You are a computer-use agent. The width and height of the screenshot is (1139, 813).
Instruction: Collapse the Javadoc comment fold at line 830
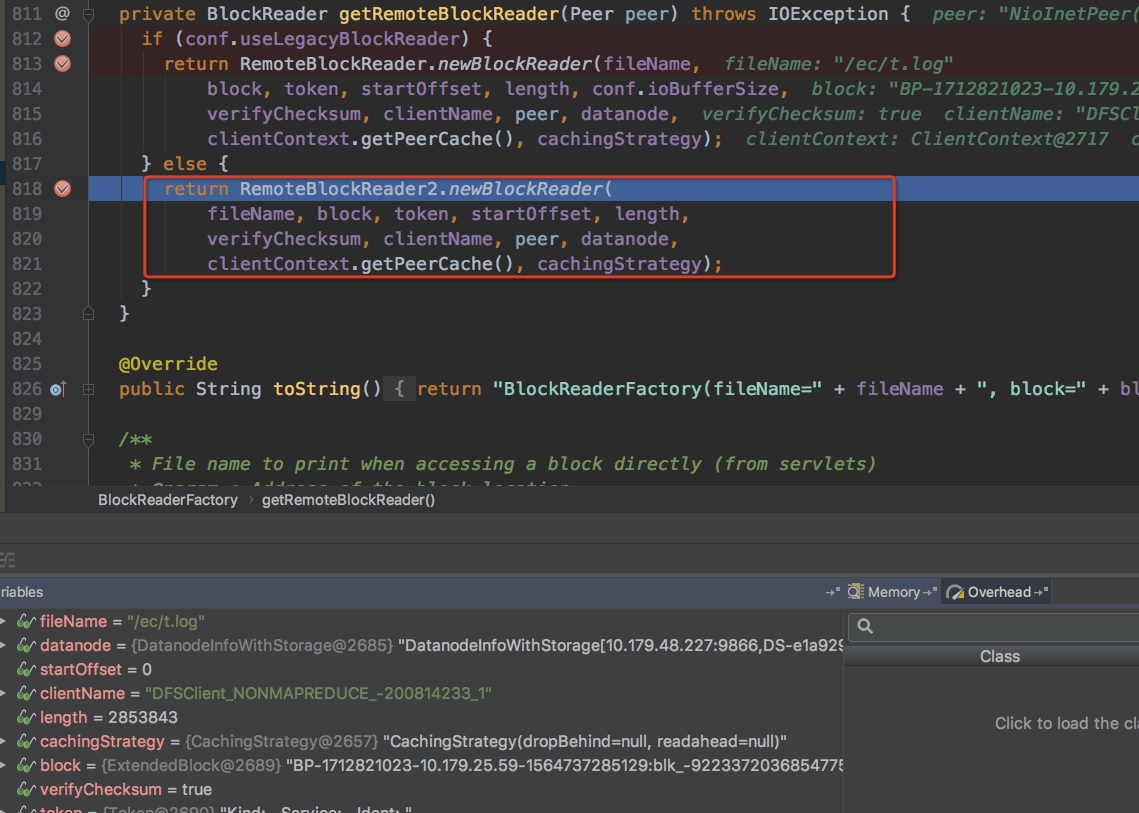pyautogui.click(x=89, y=439)
